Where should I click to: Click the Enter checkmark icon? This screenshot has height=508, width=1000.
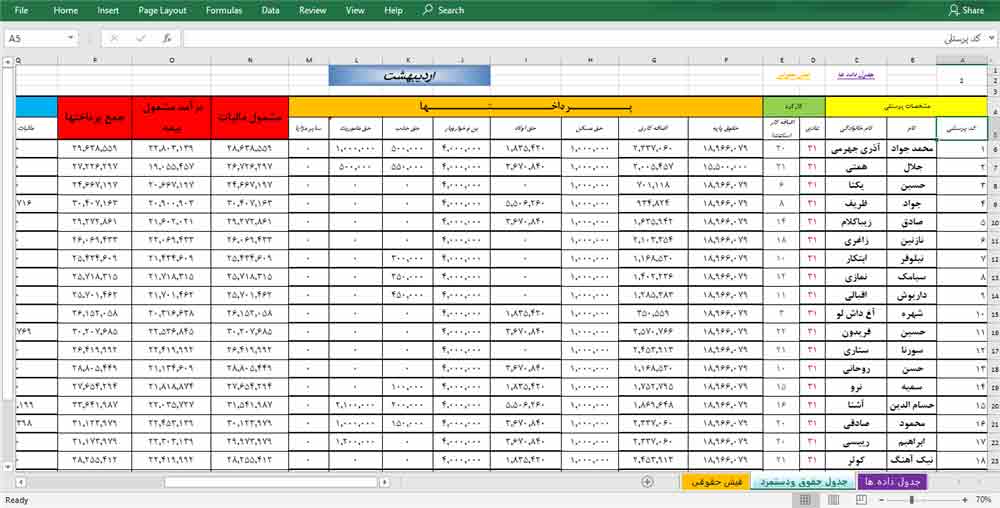tap(141, 38)
